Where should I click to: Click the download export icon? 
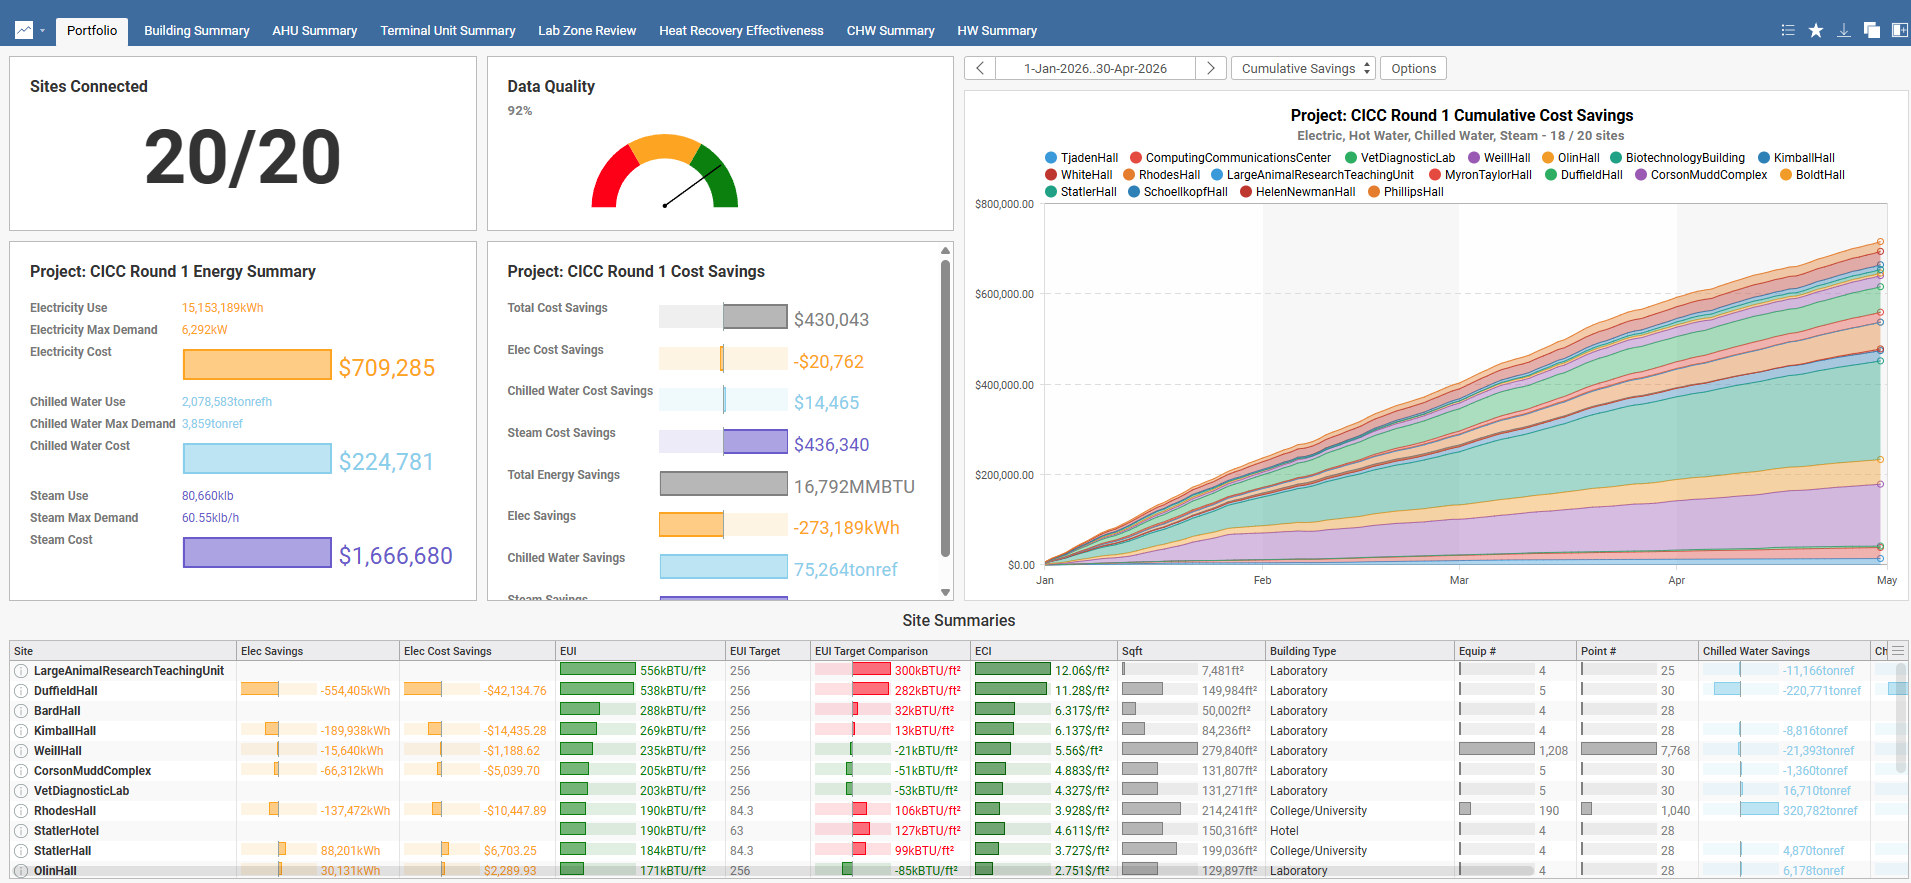[x=1844, y=30]
